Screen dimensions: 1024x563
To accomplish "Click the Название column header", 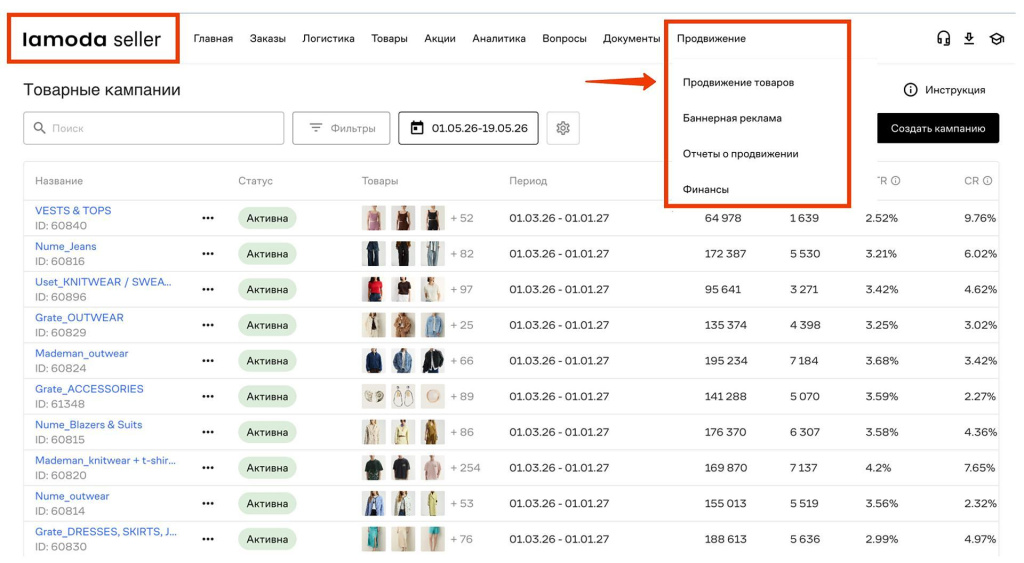I will 59,181.
